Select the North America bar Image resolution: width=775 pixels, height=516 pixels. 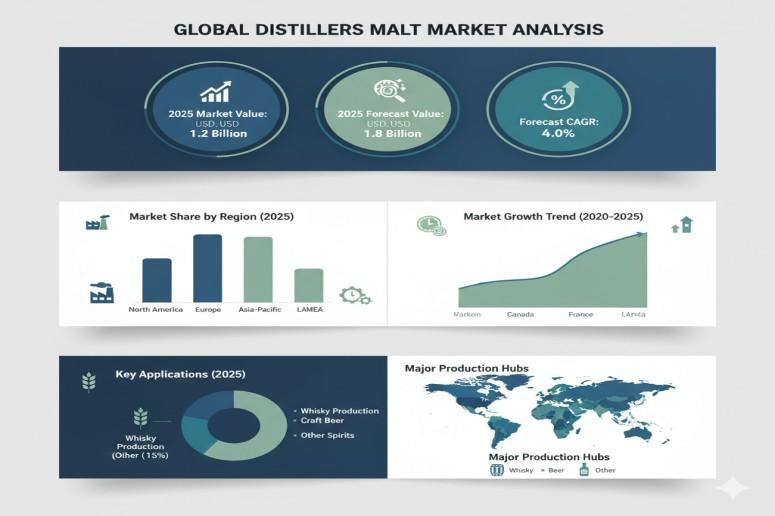coord(157,280)
